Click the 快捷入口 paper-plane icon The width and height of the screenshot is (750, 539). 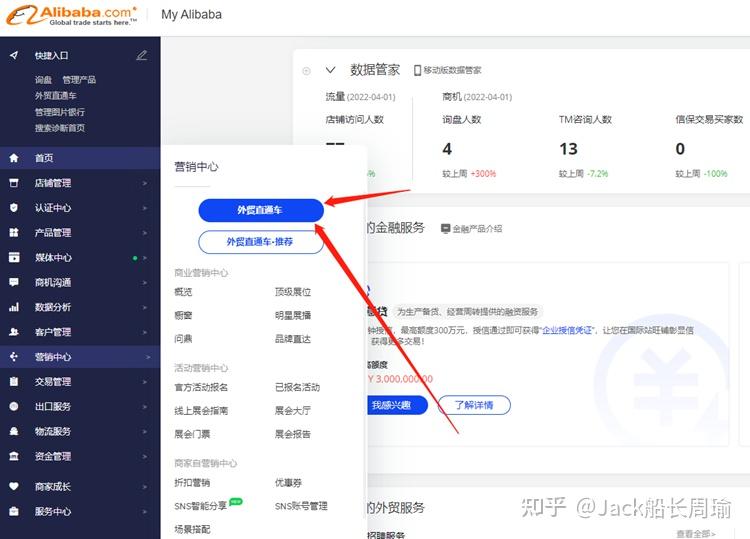14,55
